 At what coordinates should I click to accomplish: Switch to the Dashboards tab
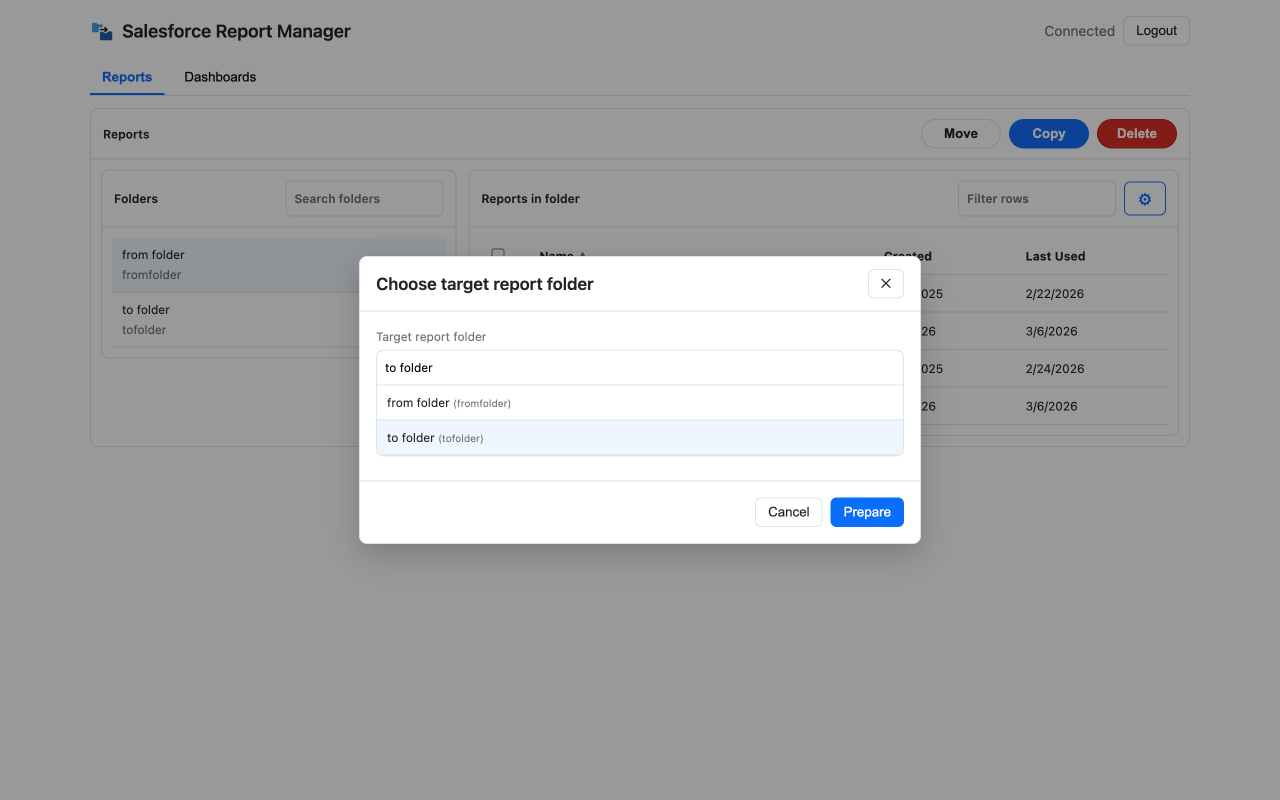coord(220,77)
